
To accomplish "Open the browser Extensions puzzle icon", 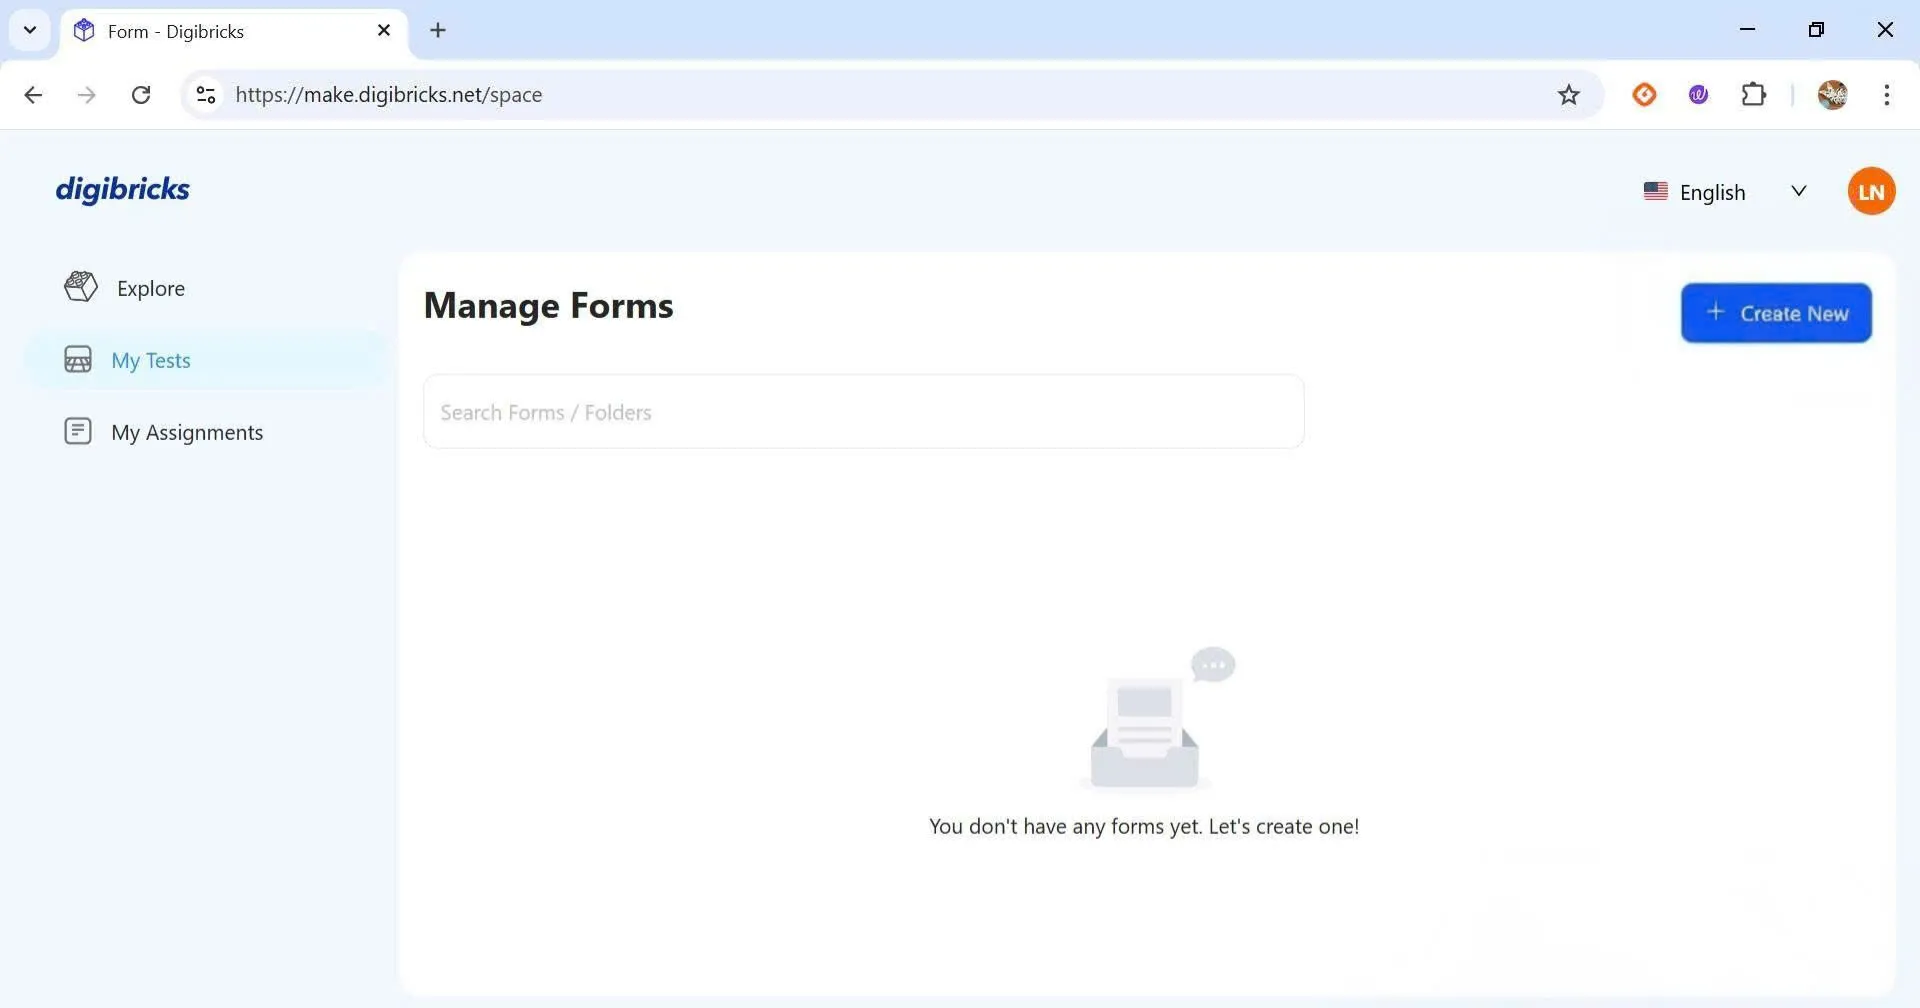I will click(1753, 95).
